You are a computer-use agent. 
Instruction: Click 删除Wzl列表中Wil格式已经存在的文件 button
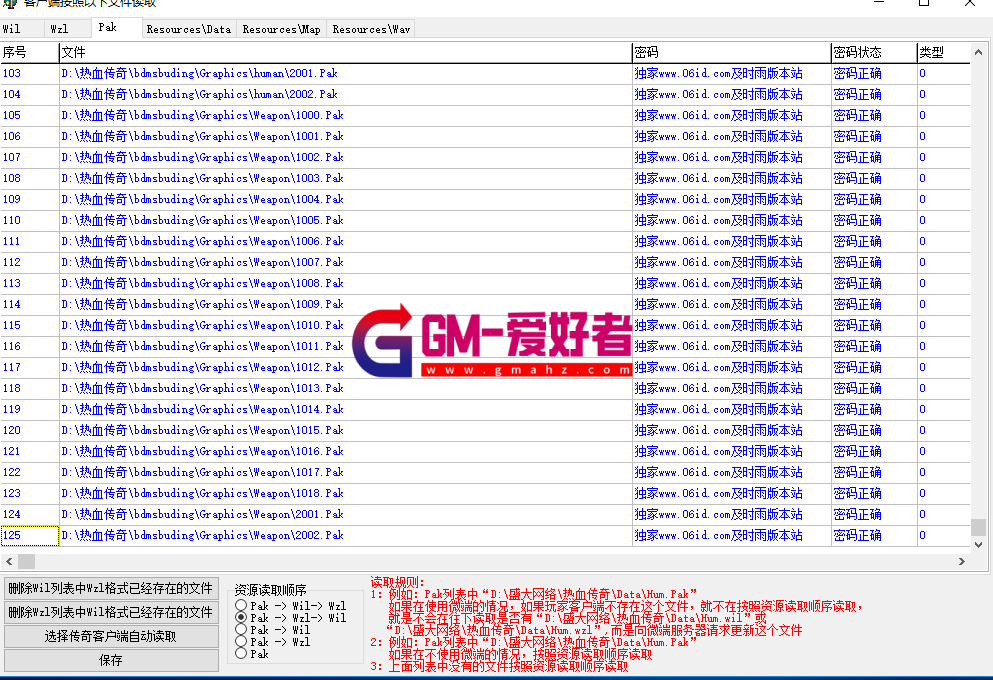(x=111, y=612)
